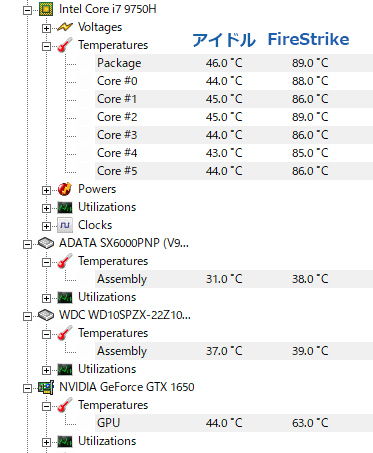Expand the Clocks node
The width and height of the screenshot is (373, 453).
point(46,226)
